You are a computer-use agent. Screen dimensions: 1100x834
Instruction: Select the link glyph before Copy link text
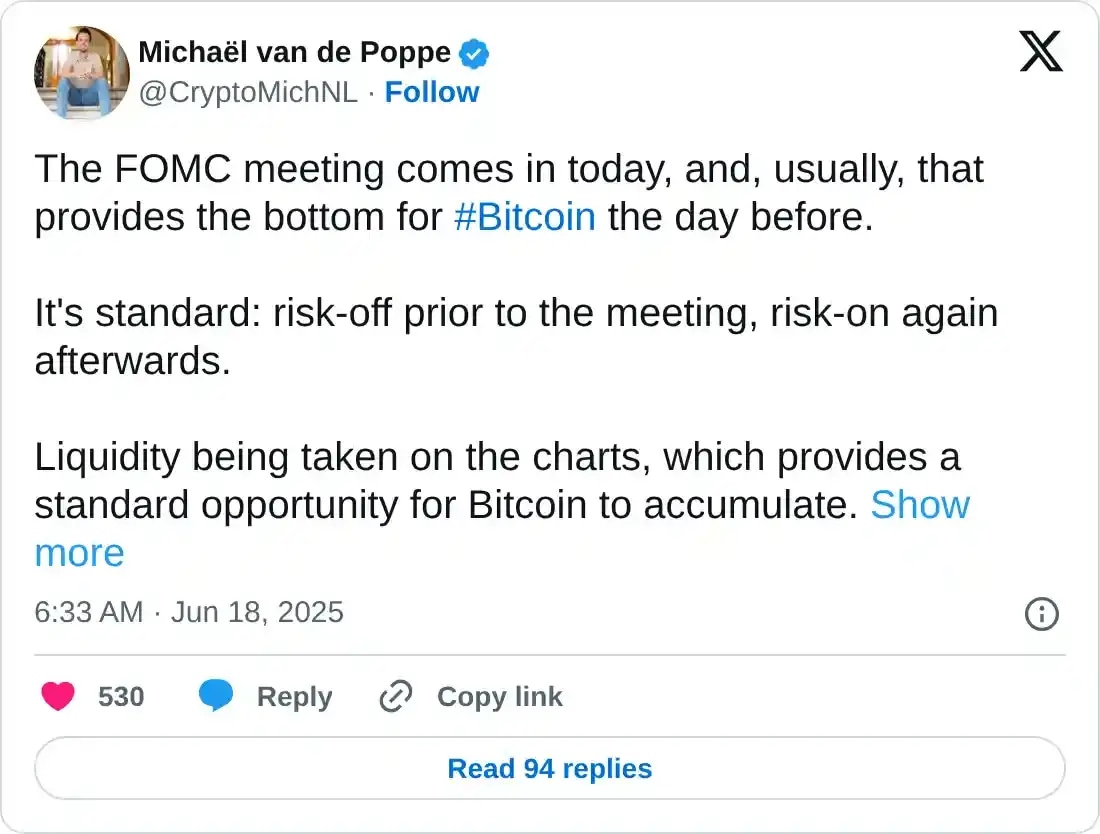coord(394,696)
